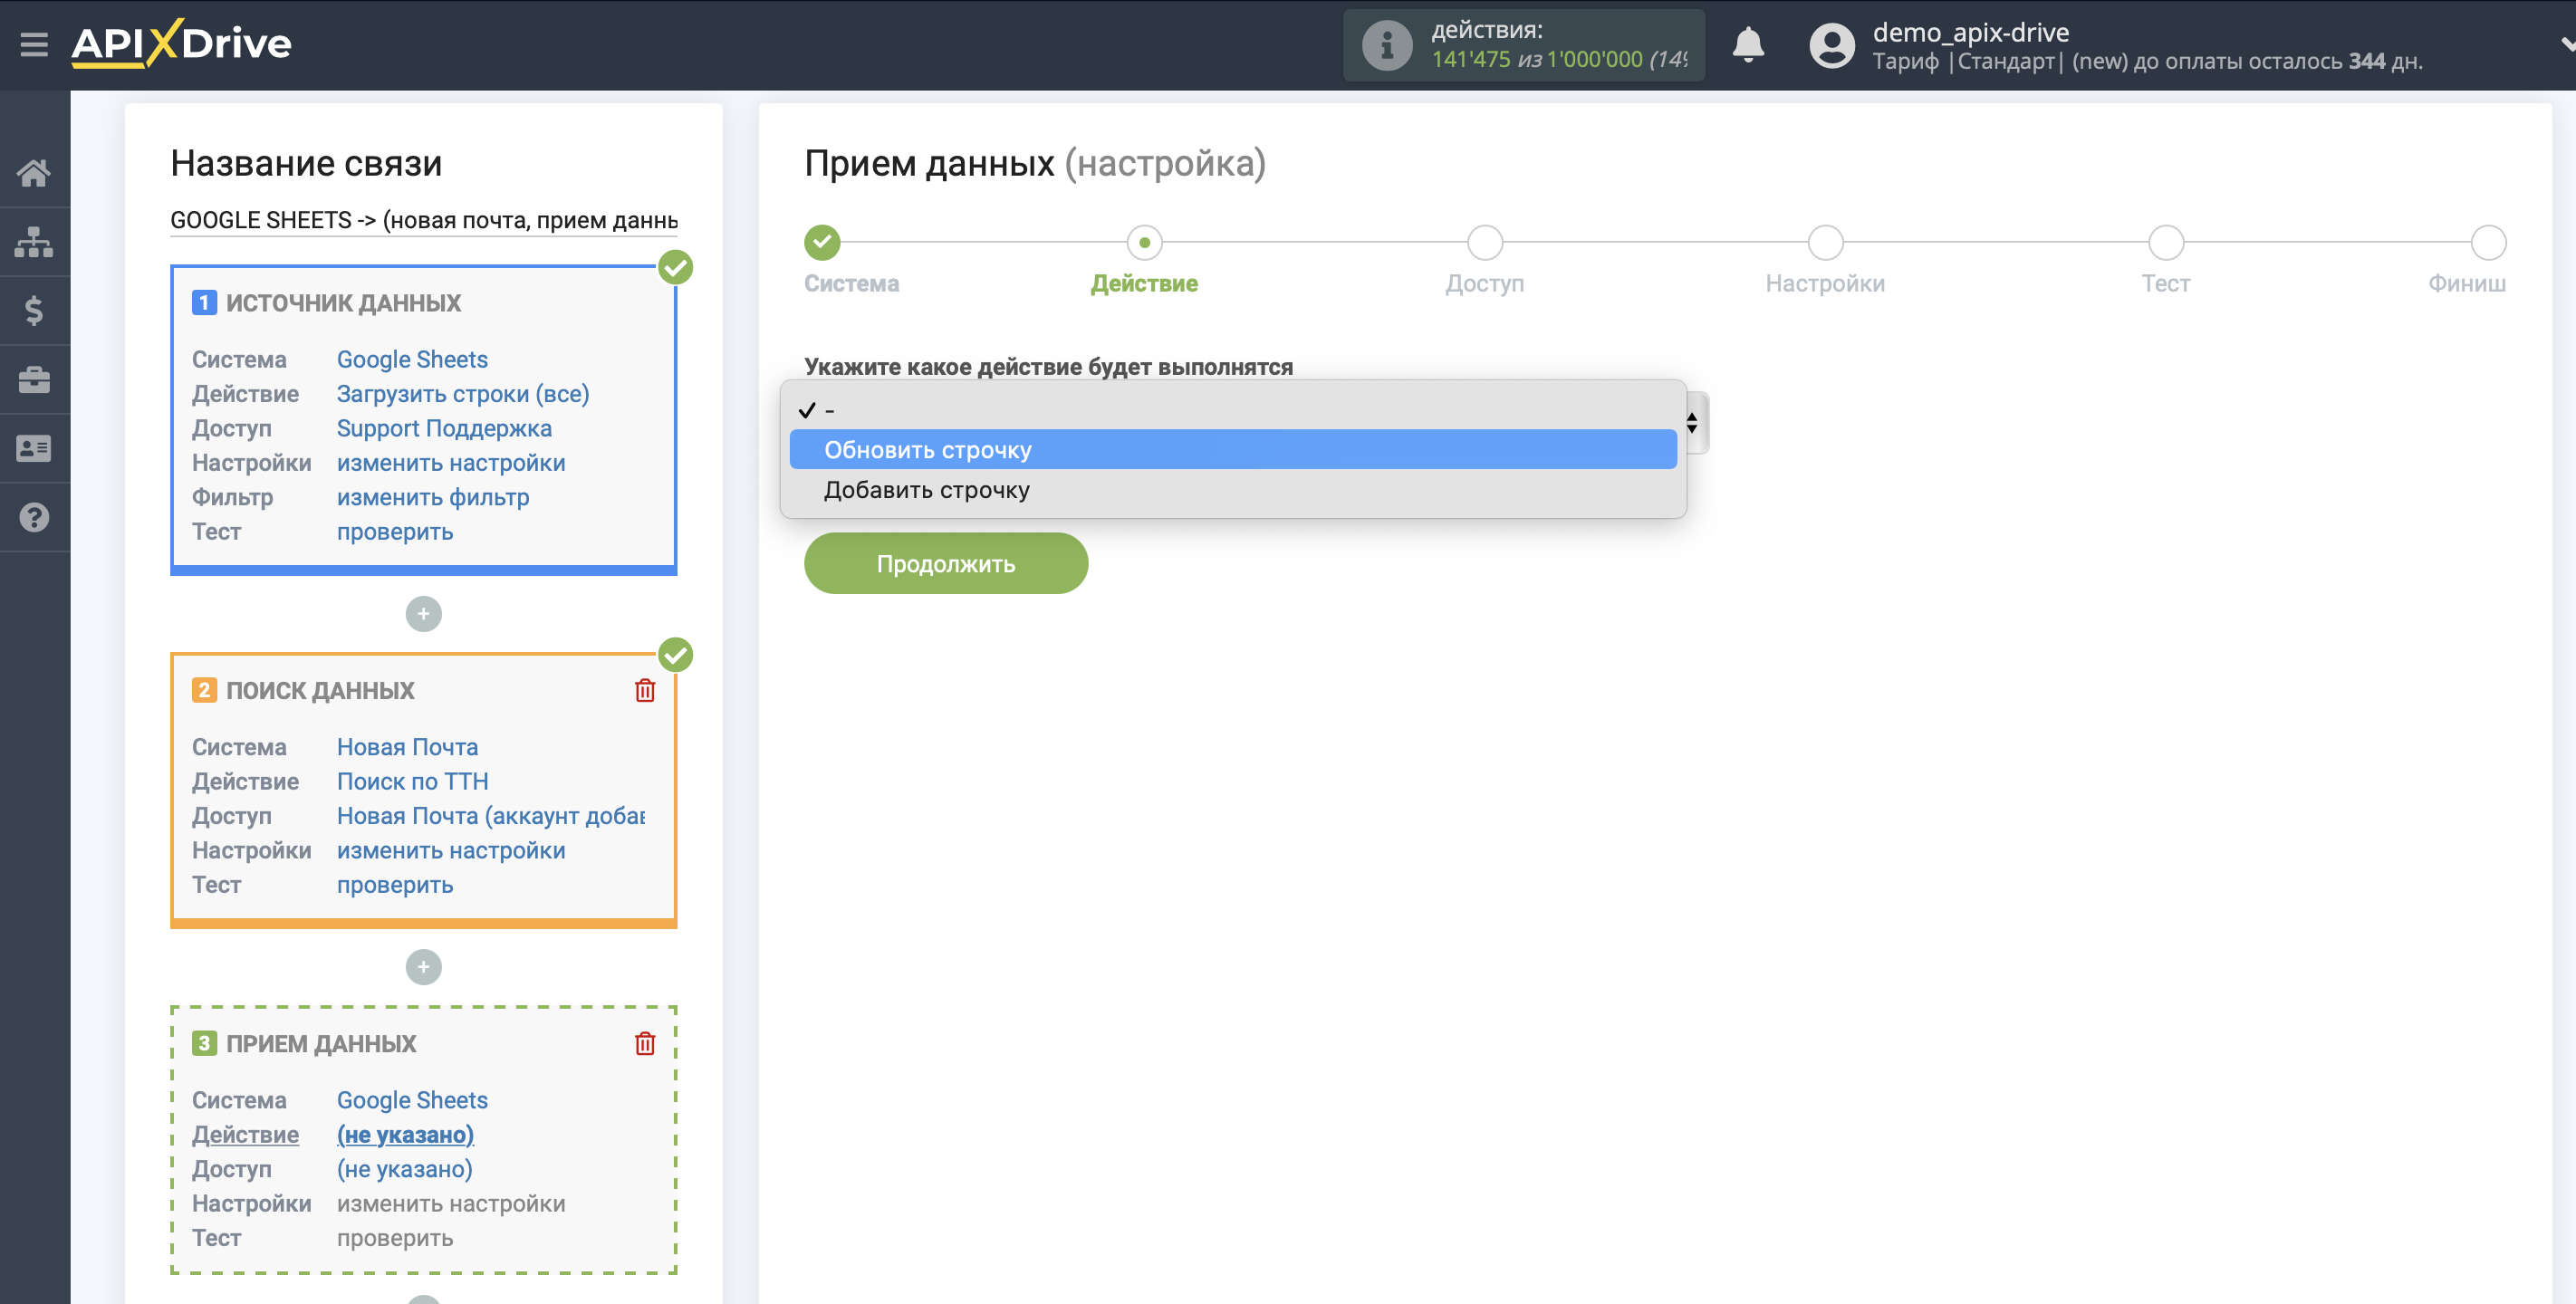Expand the account menu chevron
This screenshot has width=2576, height=1304.
pyautogui.click(x=2567, y=45)
